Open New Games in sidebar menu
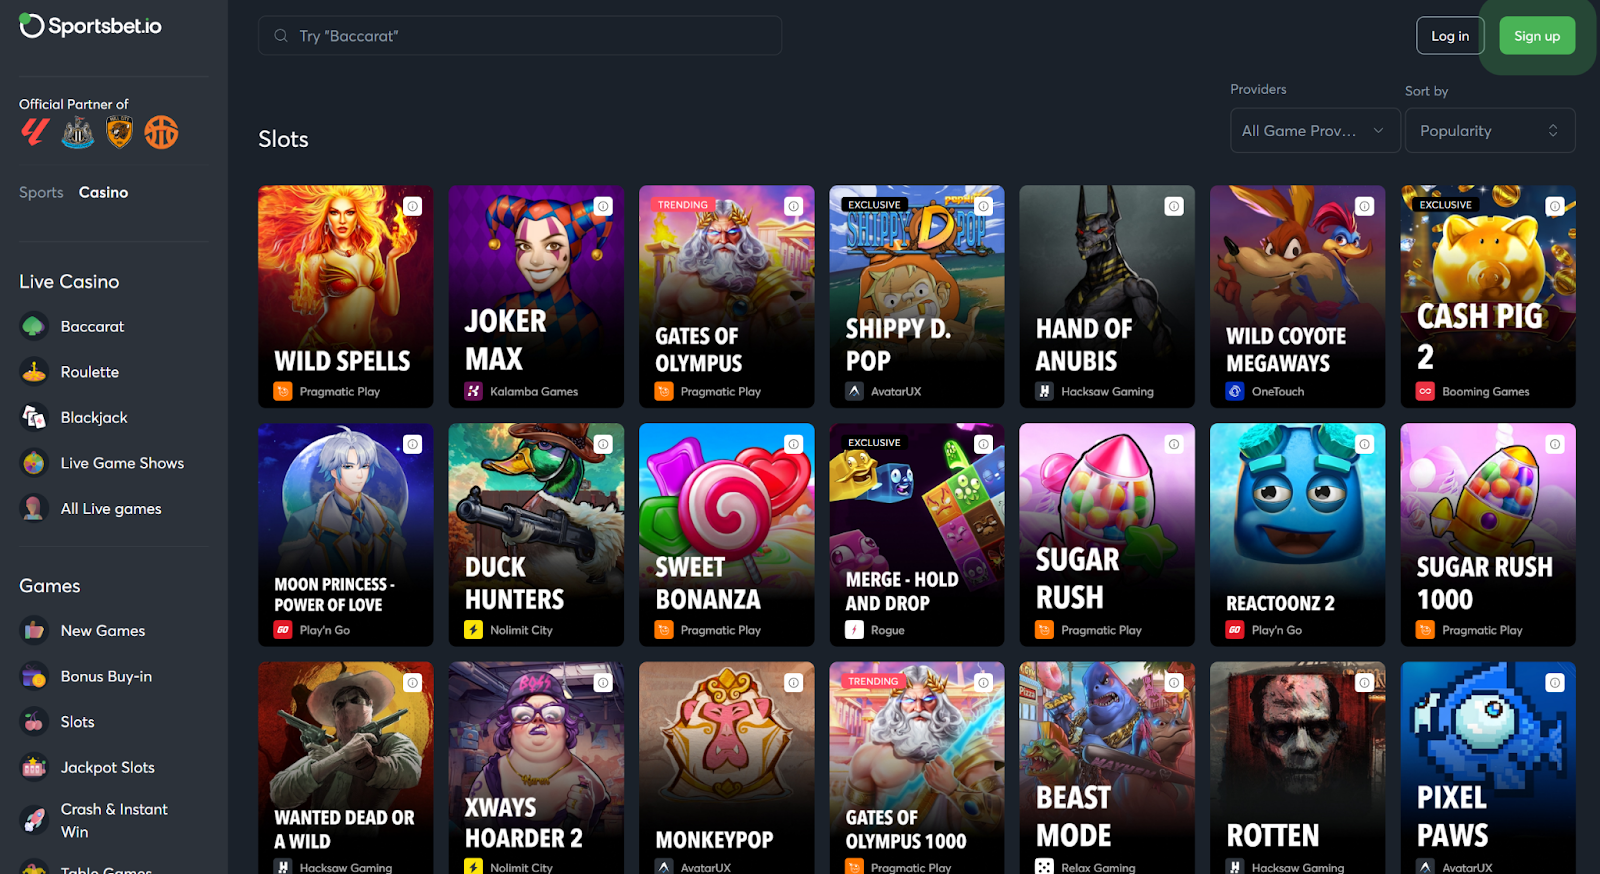The image size is (1600, 874). tap(103, 631)
